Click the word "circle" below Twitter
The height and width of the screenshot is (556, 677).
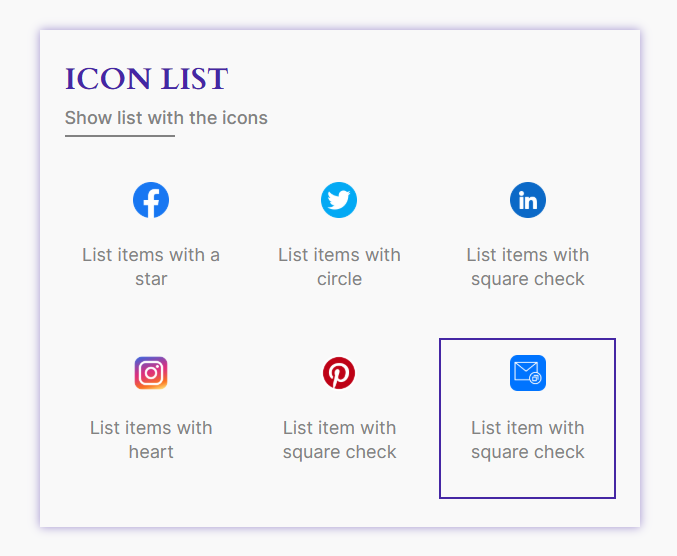click(x=339, y=279)
